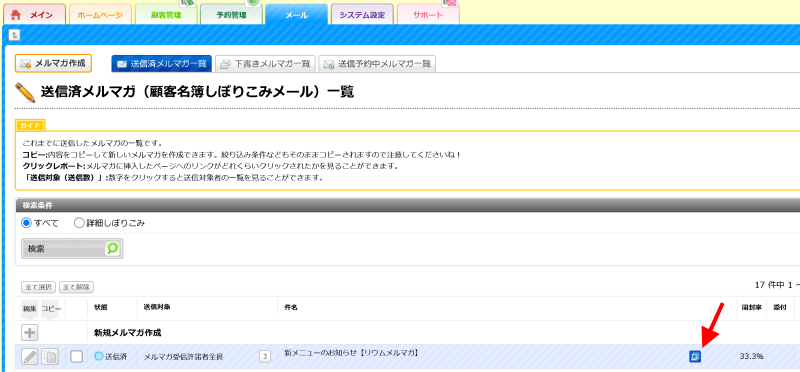The width and height of the screenshot is (800, 372).
Task: Tick the checkbox in the newsletter row
Action: click(77, 356)
